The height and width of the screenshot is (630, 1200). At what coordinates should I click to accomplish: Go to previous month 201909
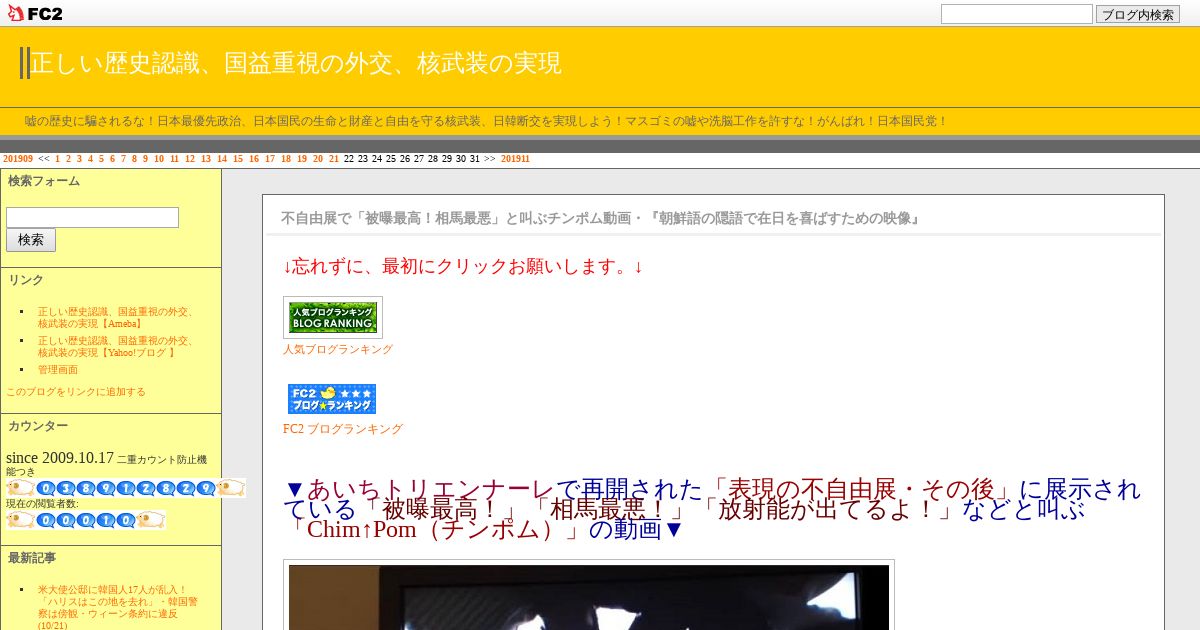pyautogui.click(x=18, y=159)
